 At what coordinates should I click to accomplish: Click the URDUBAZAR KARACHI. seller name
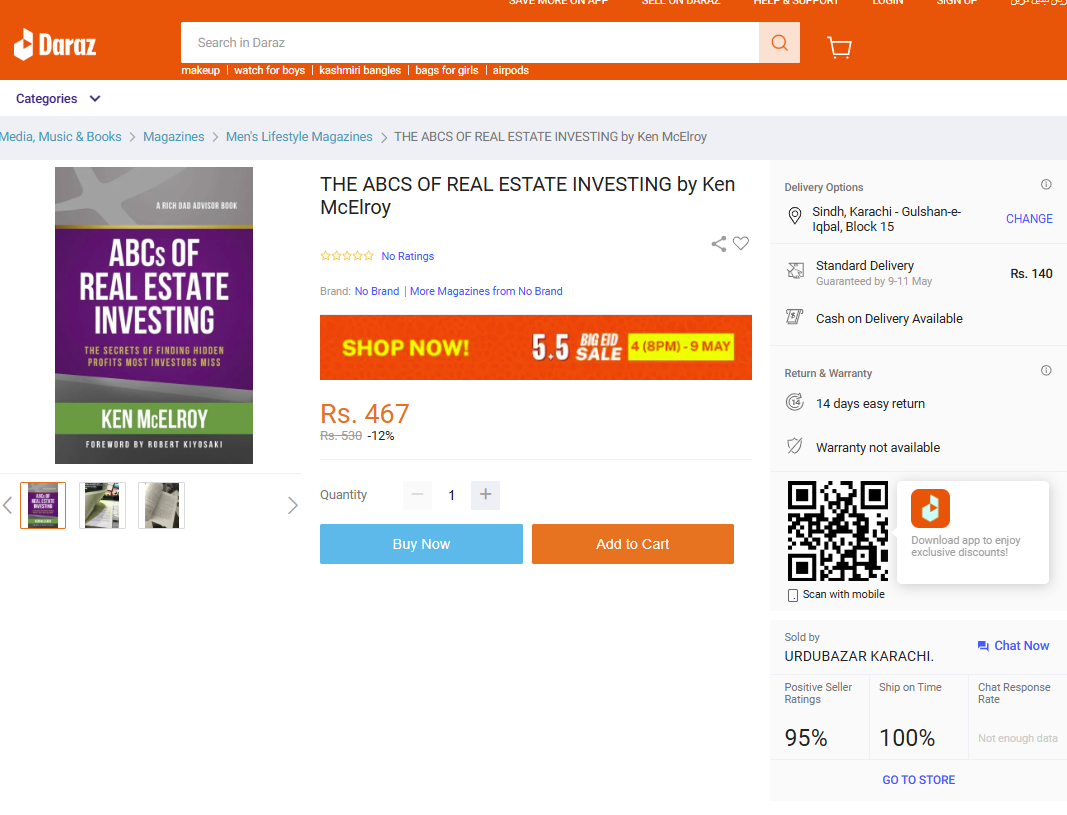pyautogui.click(x=859, y=656)
